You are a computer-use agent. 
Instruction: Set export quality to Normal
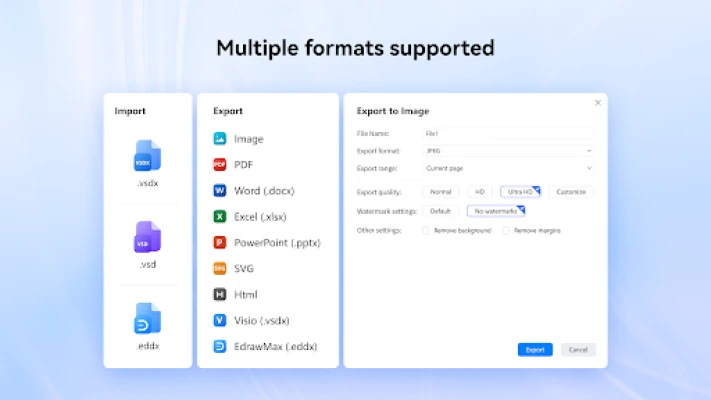click(x=440, y=191)
